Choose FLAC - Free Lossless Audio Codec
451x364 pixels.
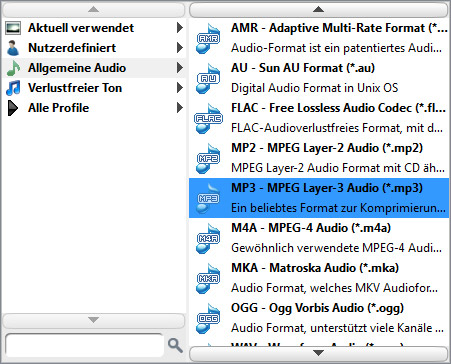(x=319, y=118)
